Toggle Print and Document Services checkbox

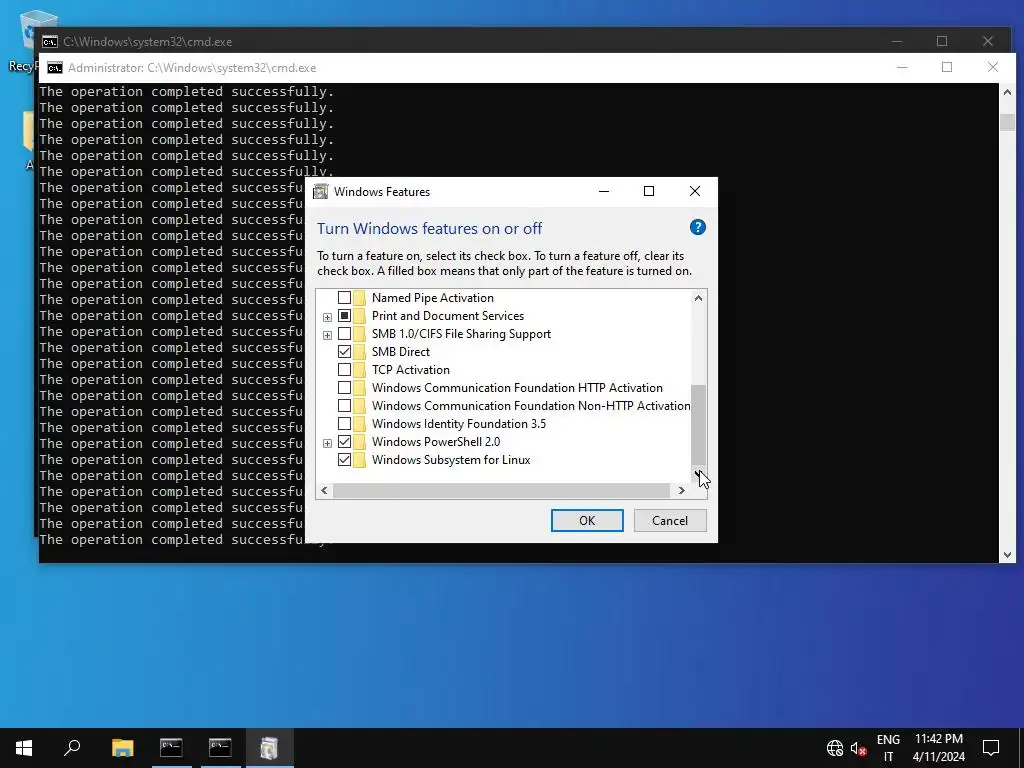coord(344,316)
